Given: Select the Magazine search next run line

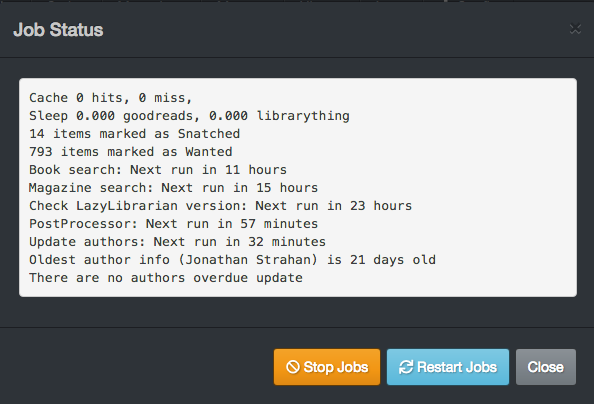Looking at the screenshot, I should click(174, 188).
